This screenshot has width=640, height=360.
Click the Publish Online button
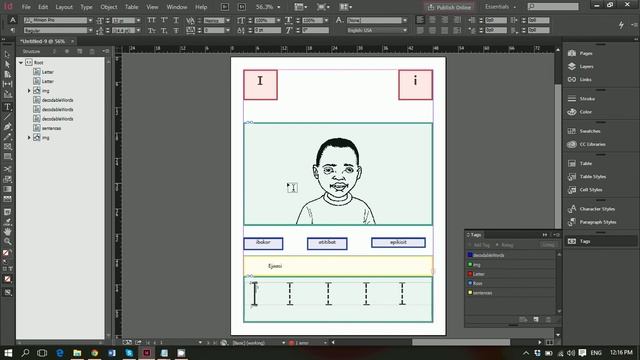449,7
